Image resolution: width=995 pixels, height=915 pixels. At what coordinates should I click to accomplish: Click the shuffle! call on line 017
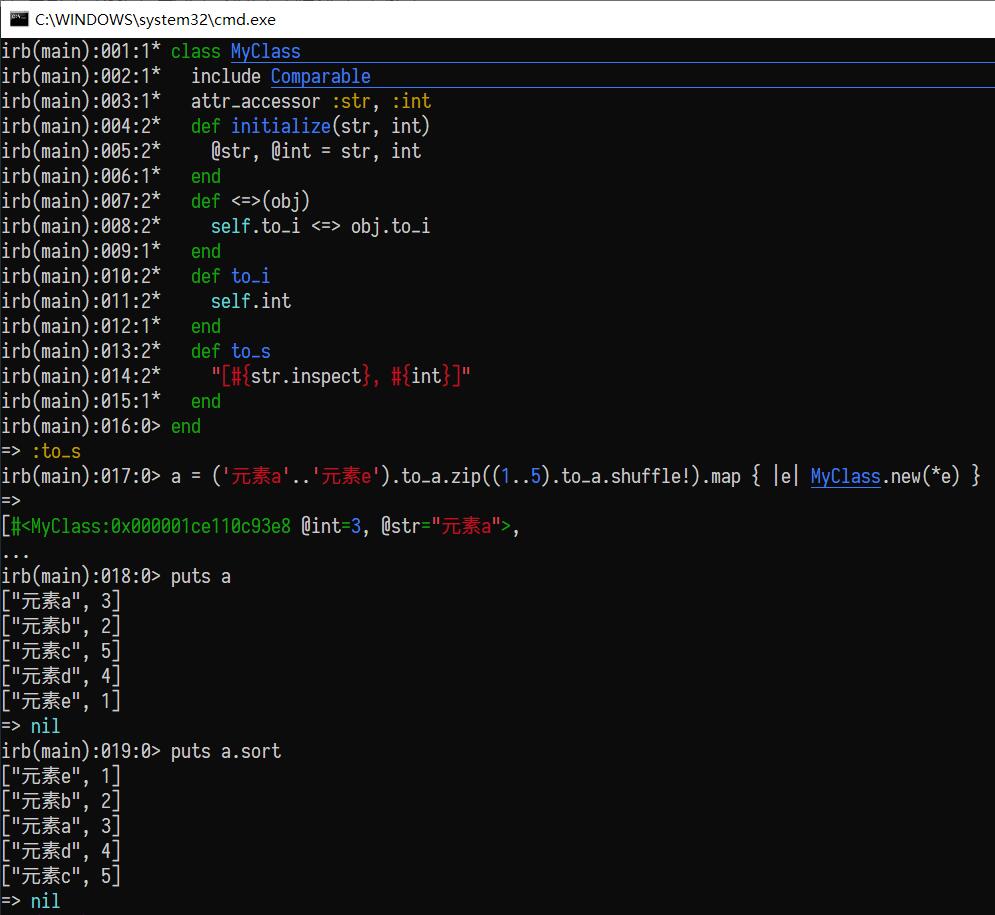650,477
